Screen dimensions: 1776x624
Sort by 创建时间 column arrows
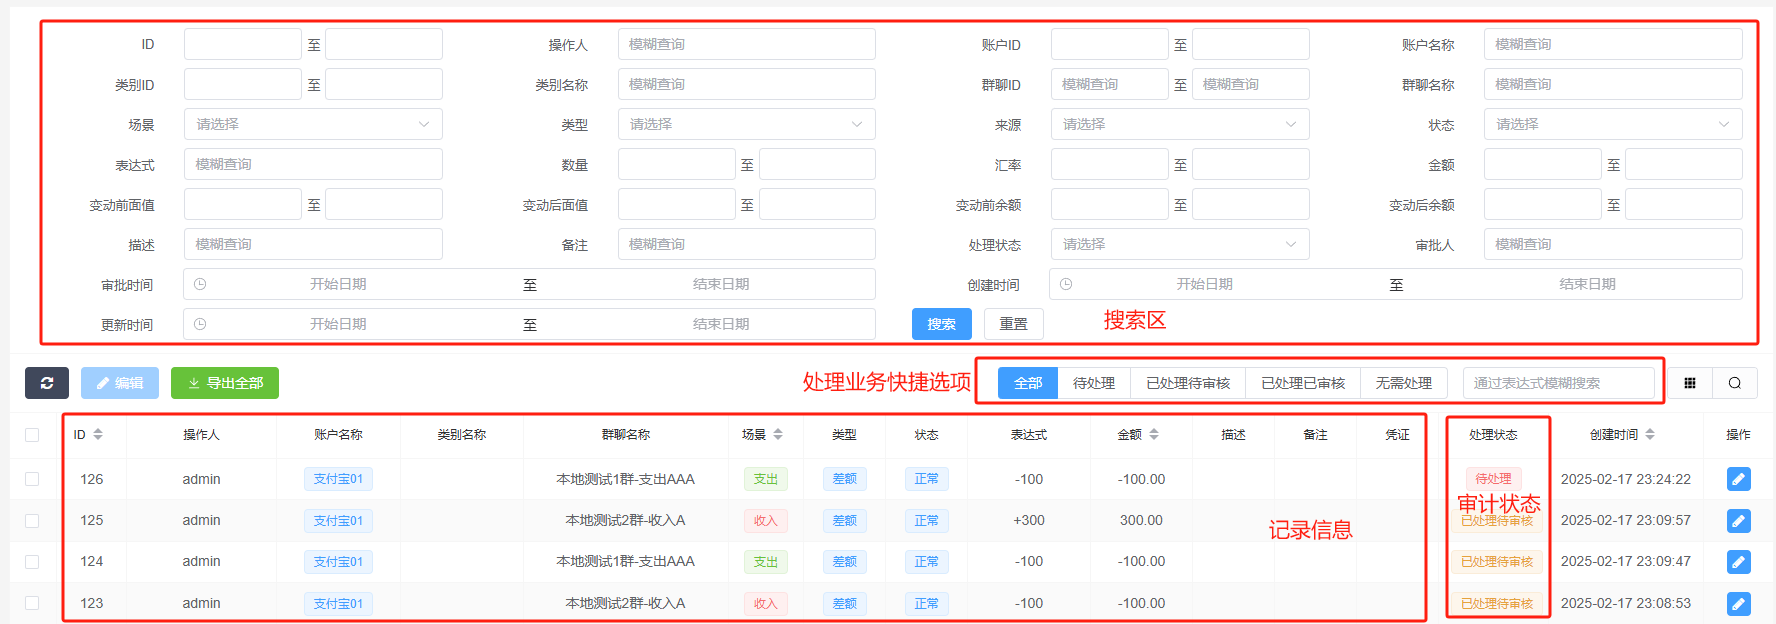click(x=1650, y=434)
